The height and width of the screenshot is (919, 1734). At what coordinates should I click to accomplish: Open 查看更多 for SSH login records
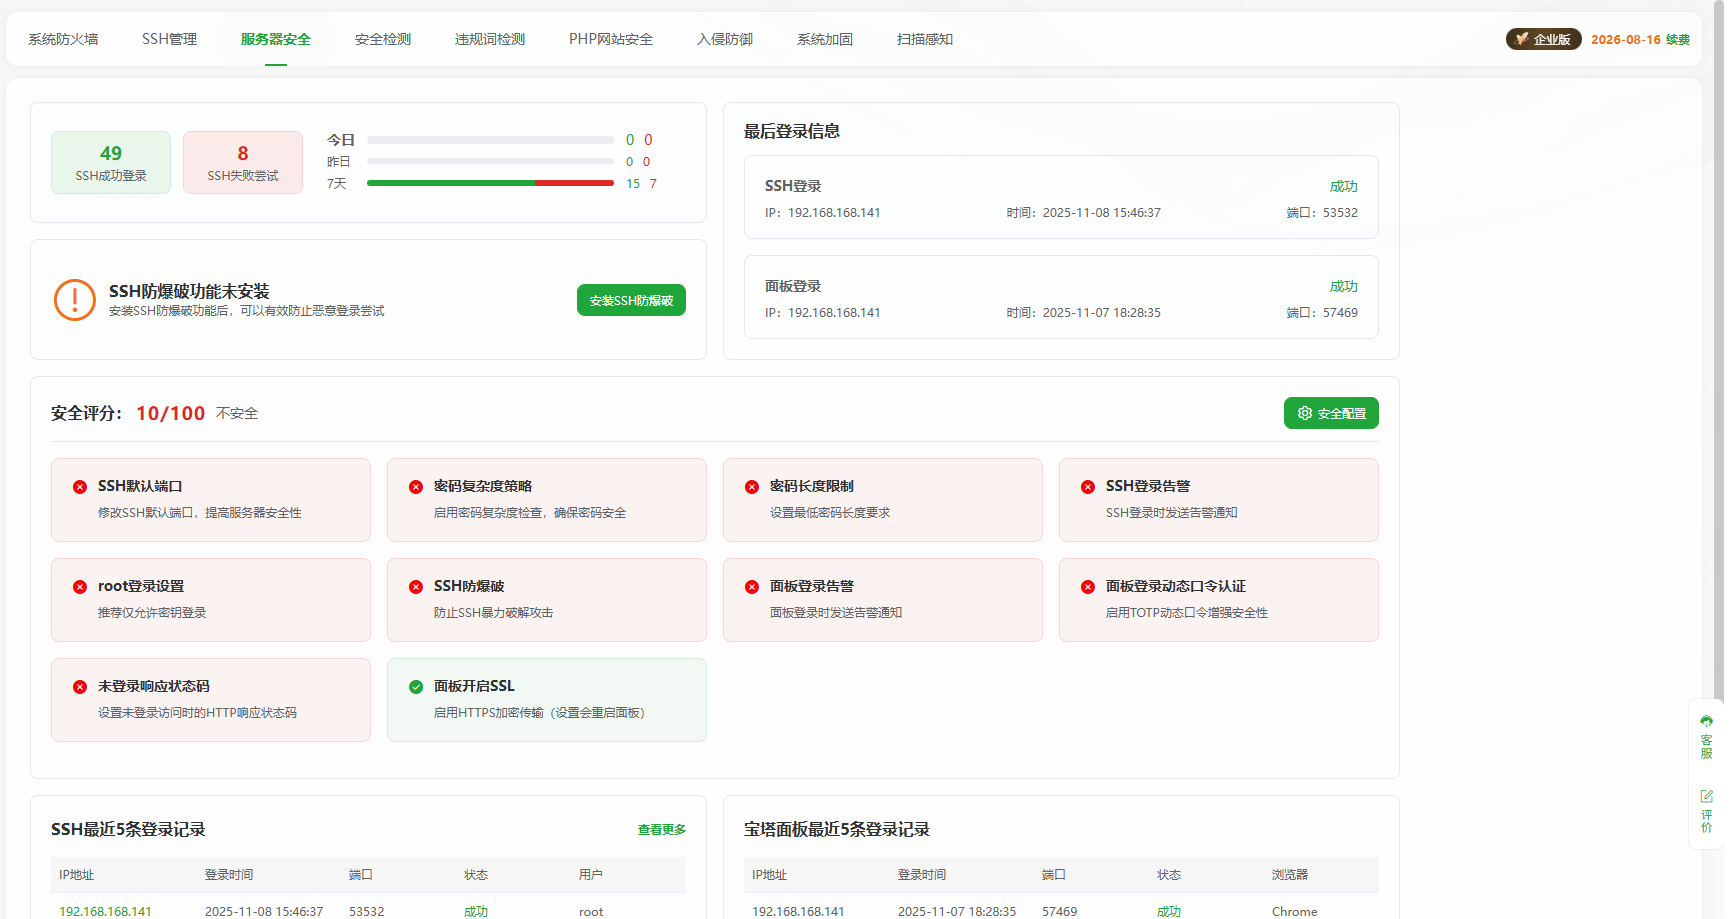tap(661, 830)
